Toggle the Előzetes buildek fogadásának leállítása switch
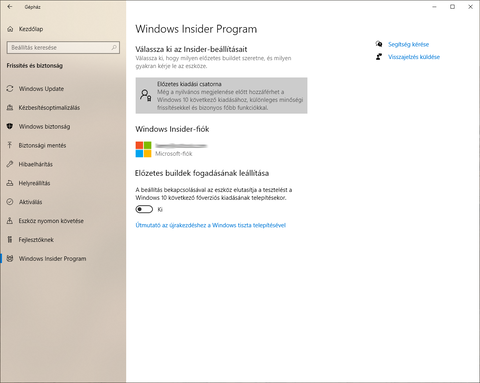480x383 pixels. point(144,209)
